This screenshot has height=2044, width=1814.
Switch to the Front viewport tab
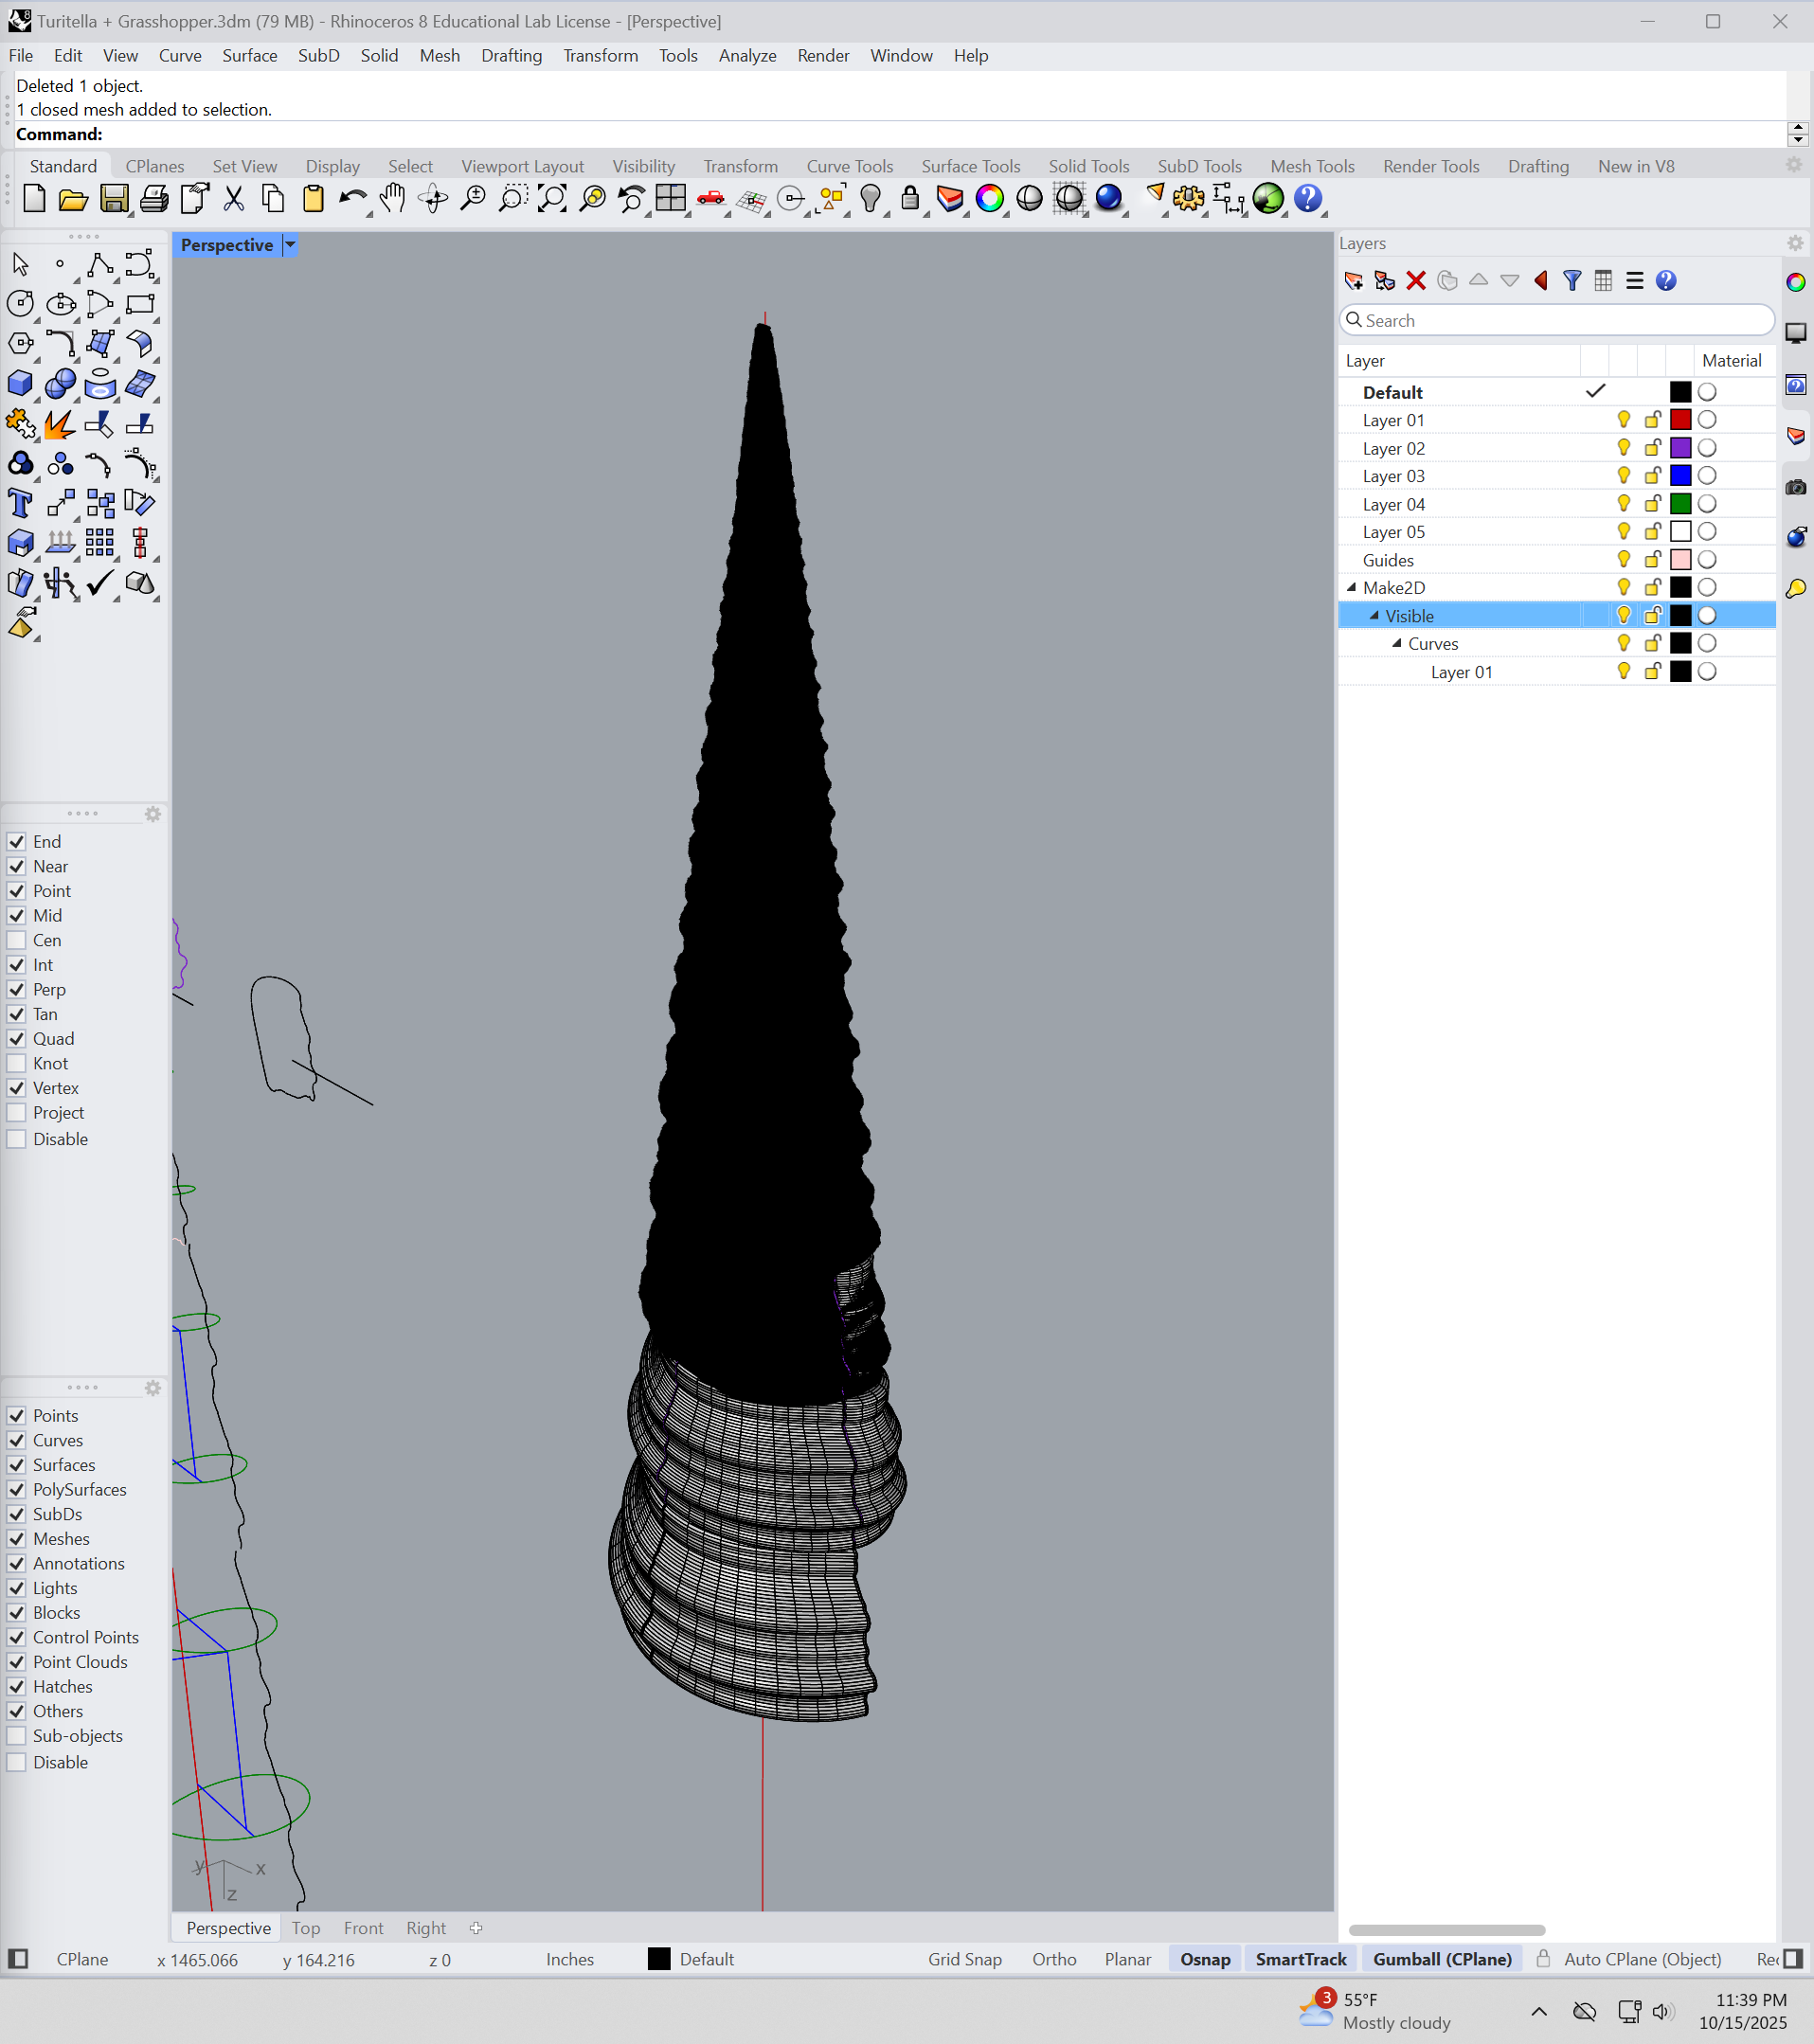point(363,1928)
